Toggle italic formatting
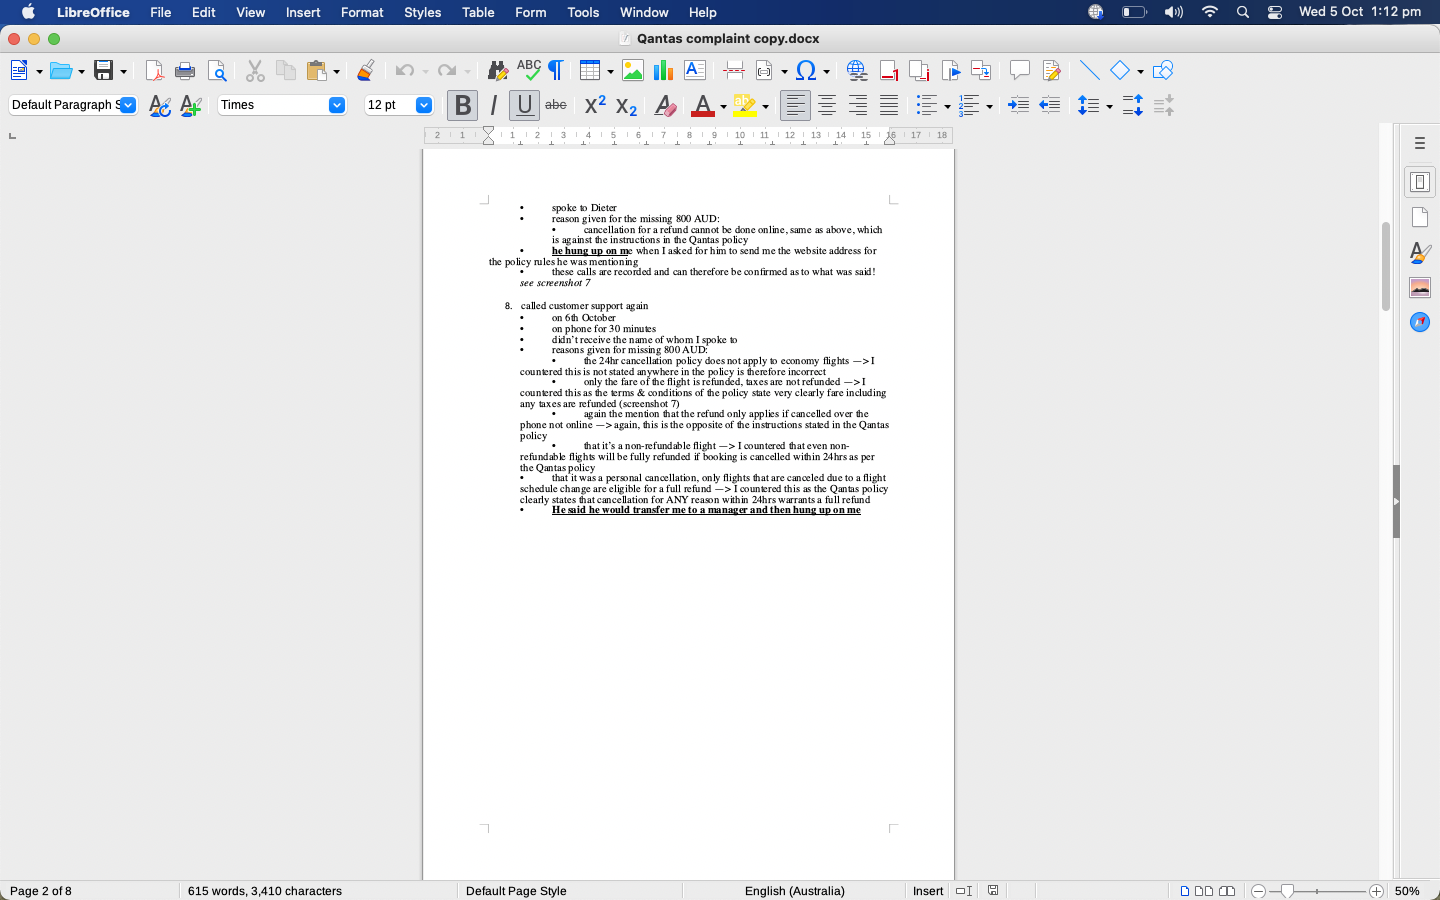 (492, 105)
